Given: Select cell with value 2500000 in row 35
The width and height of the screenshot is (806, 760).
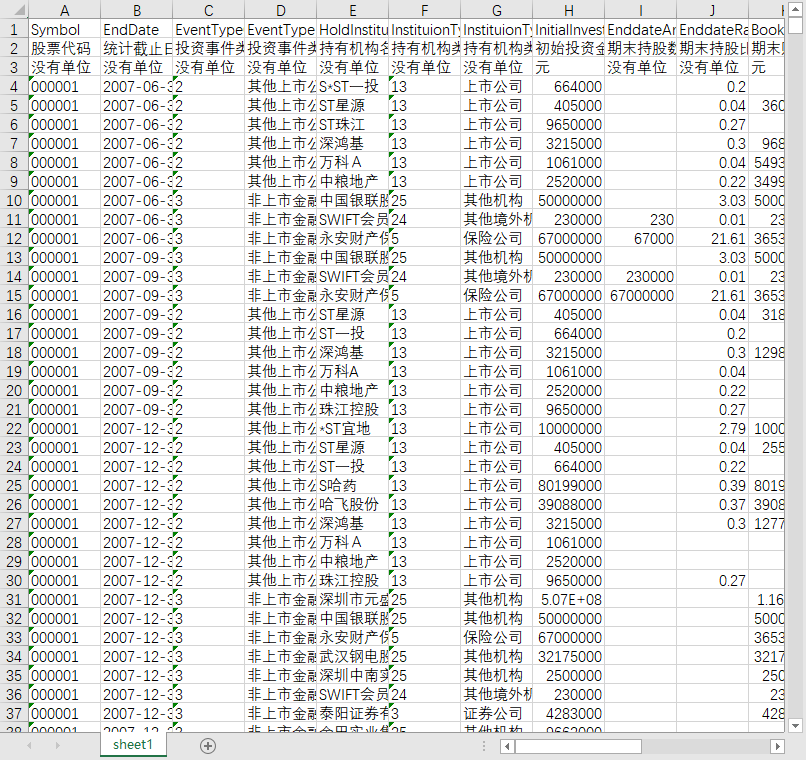Looking at the screenshot, I should (568, 676).
